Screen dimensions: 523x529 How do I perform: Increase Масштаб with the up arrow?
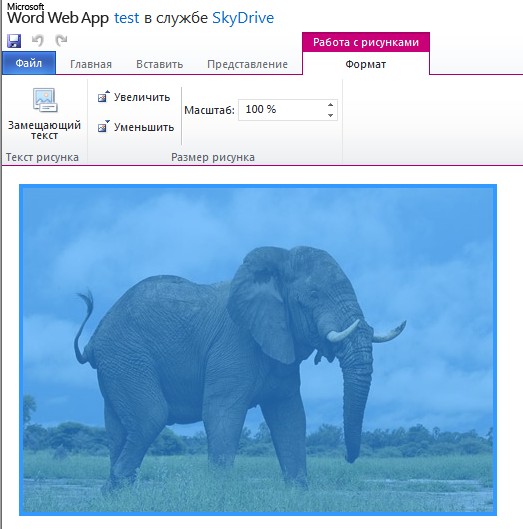point(330,105)
